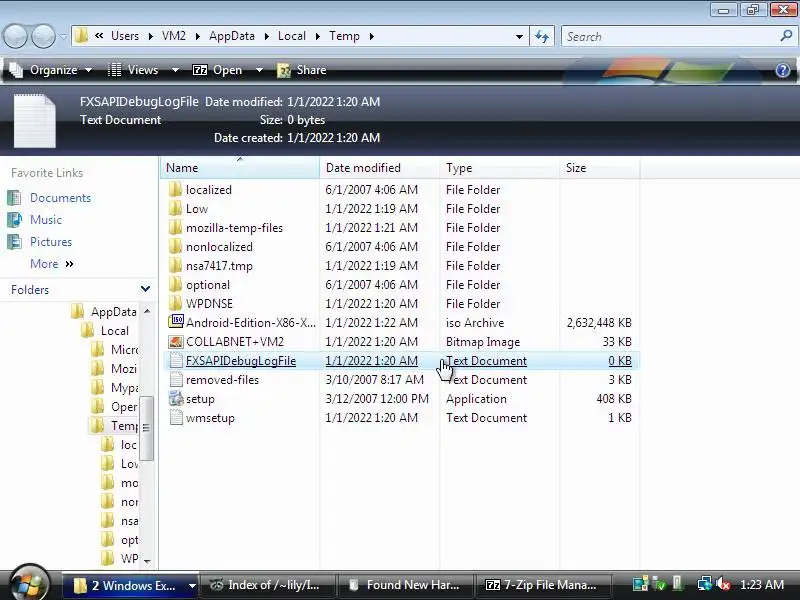Click the Share toolbar button
The height and width of the screenshot is (600, 800).
click(302, 70)
